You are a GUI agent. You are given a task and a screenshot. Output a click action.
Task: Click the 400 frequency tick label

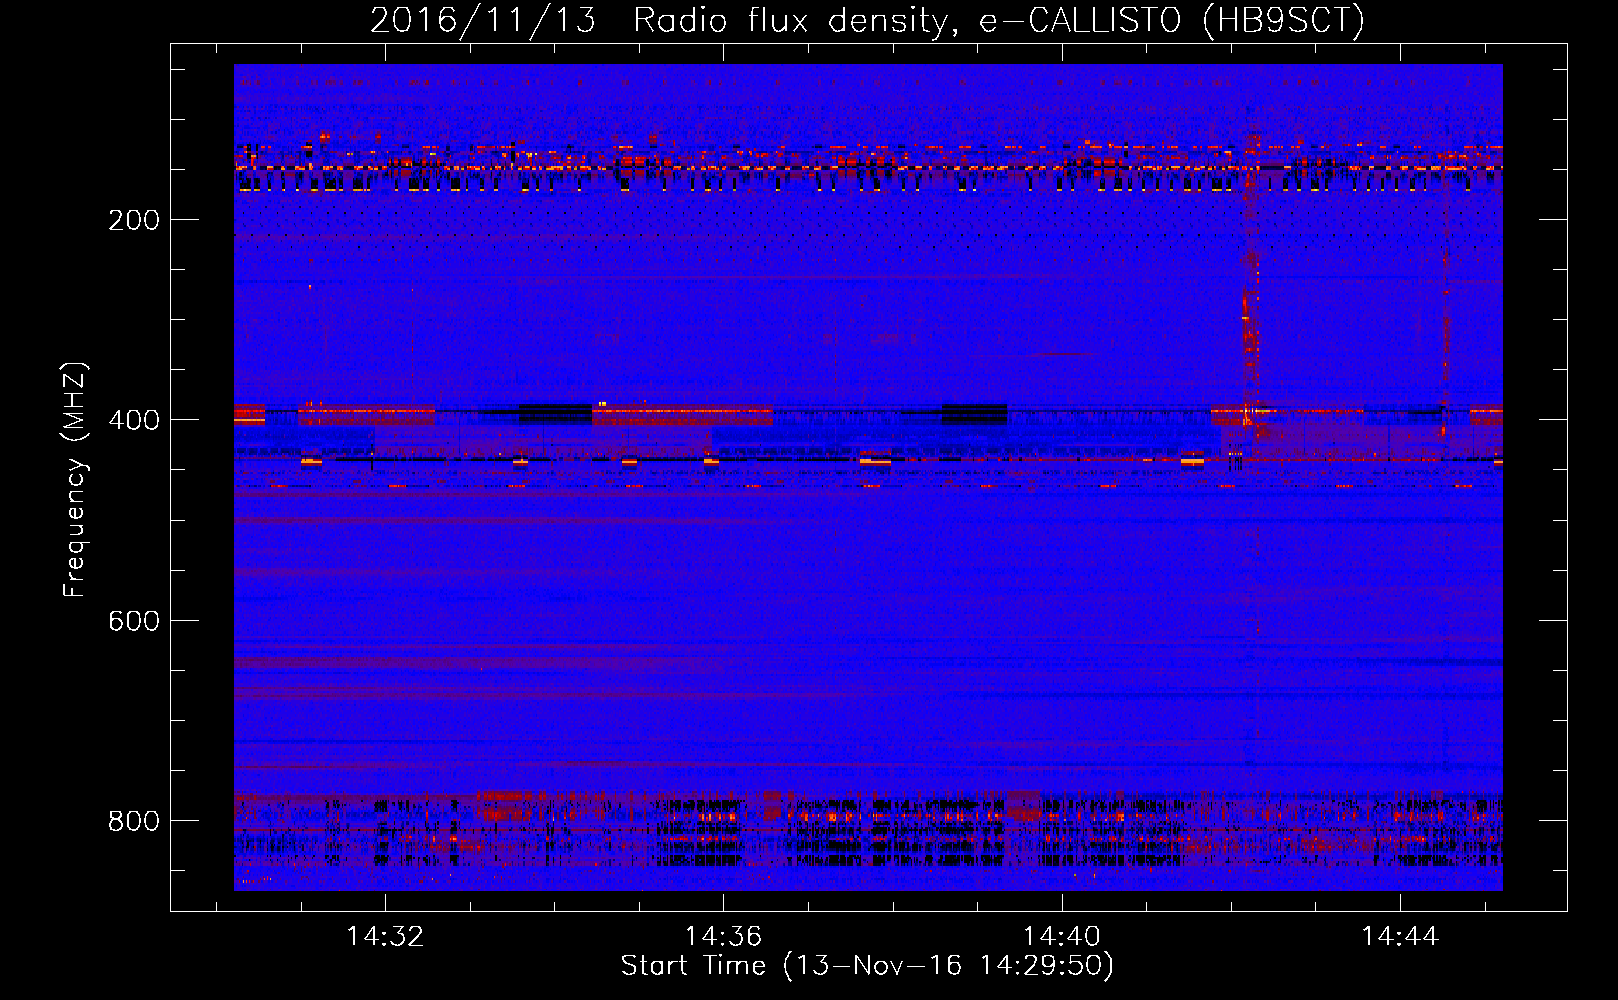(x=134, y=420)
